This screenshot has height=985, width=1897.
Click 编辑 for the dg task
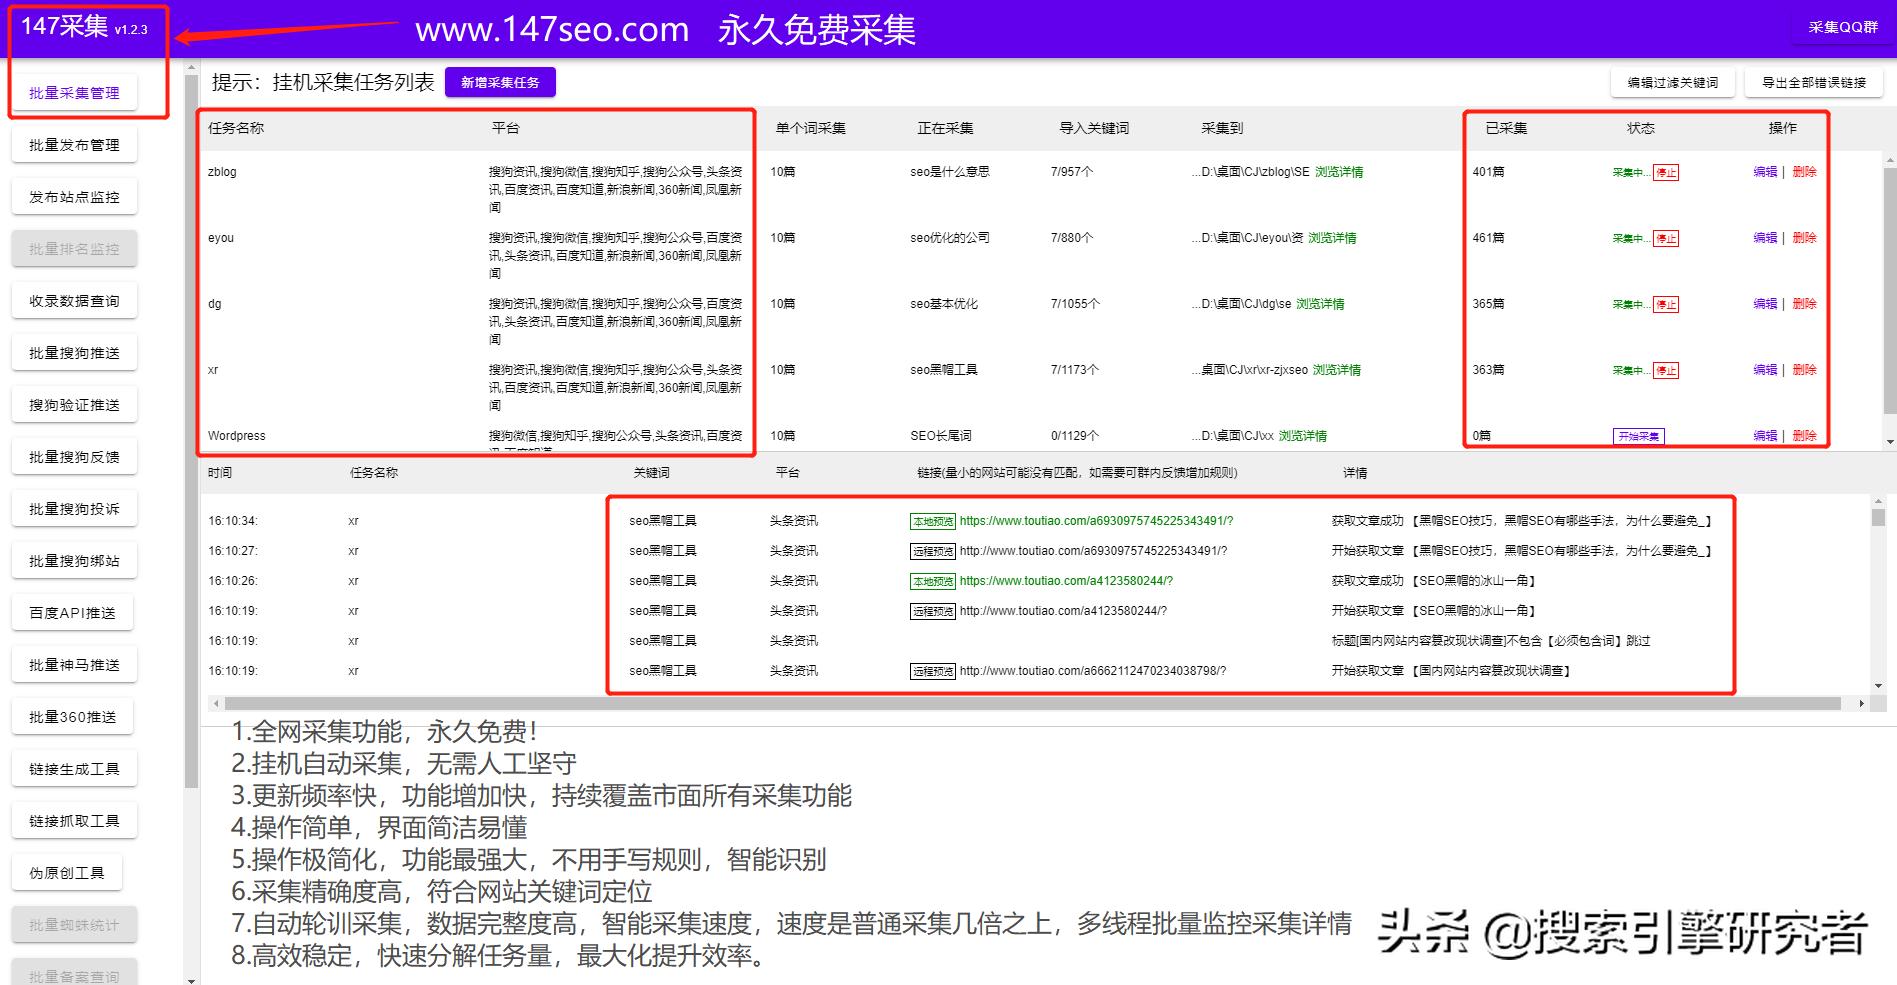click(1763, 304)
